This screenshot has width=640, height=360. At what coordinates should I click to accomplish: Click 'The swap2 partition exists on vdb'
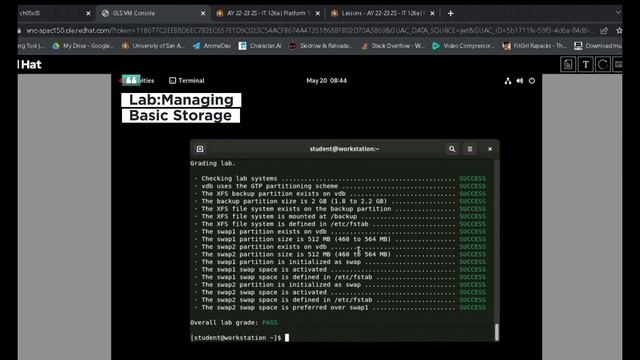click(264, 247)
